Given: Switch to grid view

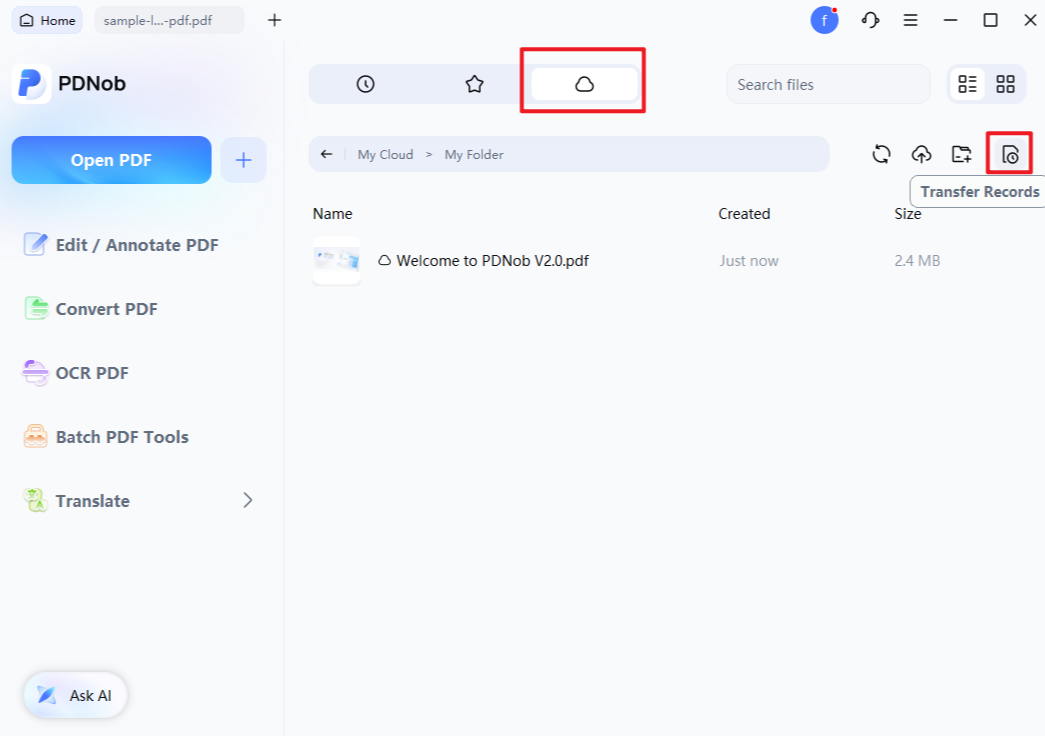Looking at the screenshot, I should coord(1005,84).
